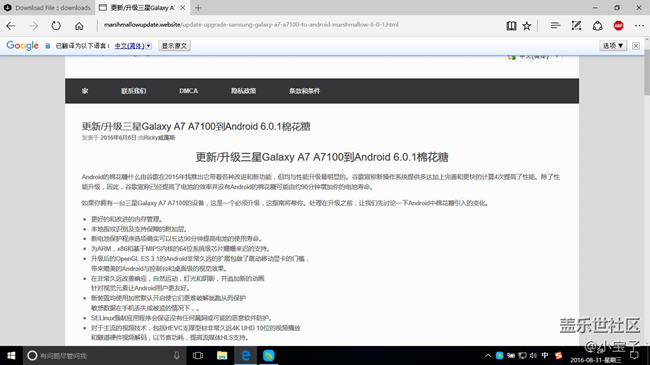650x365 pixels.
Task: Refresh the page
Action: click(56, 26)
